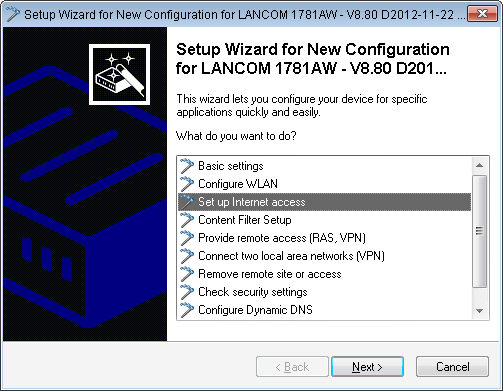This screenshot has width=503, height=391.
Task: Click the wand icon beside Basic settings
Action: (187, 166)
